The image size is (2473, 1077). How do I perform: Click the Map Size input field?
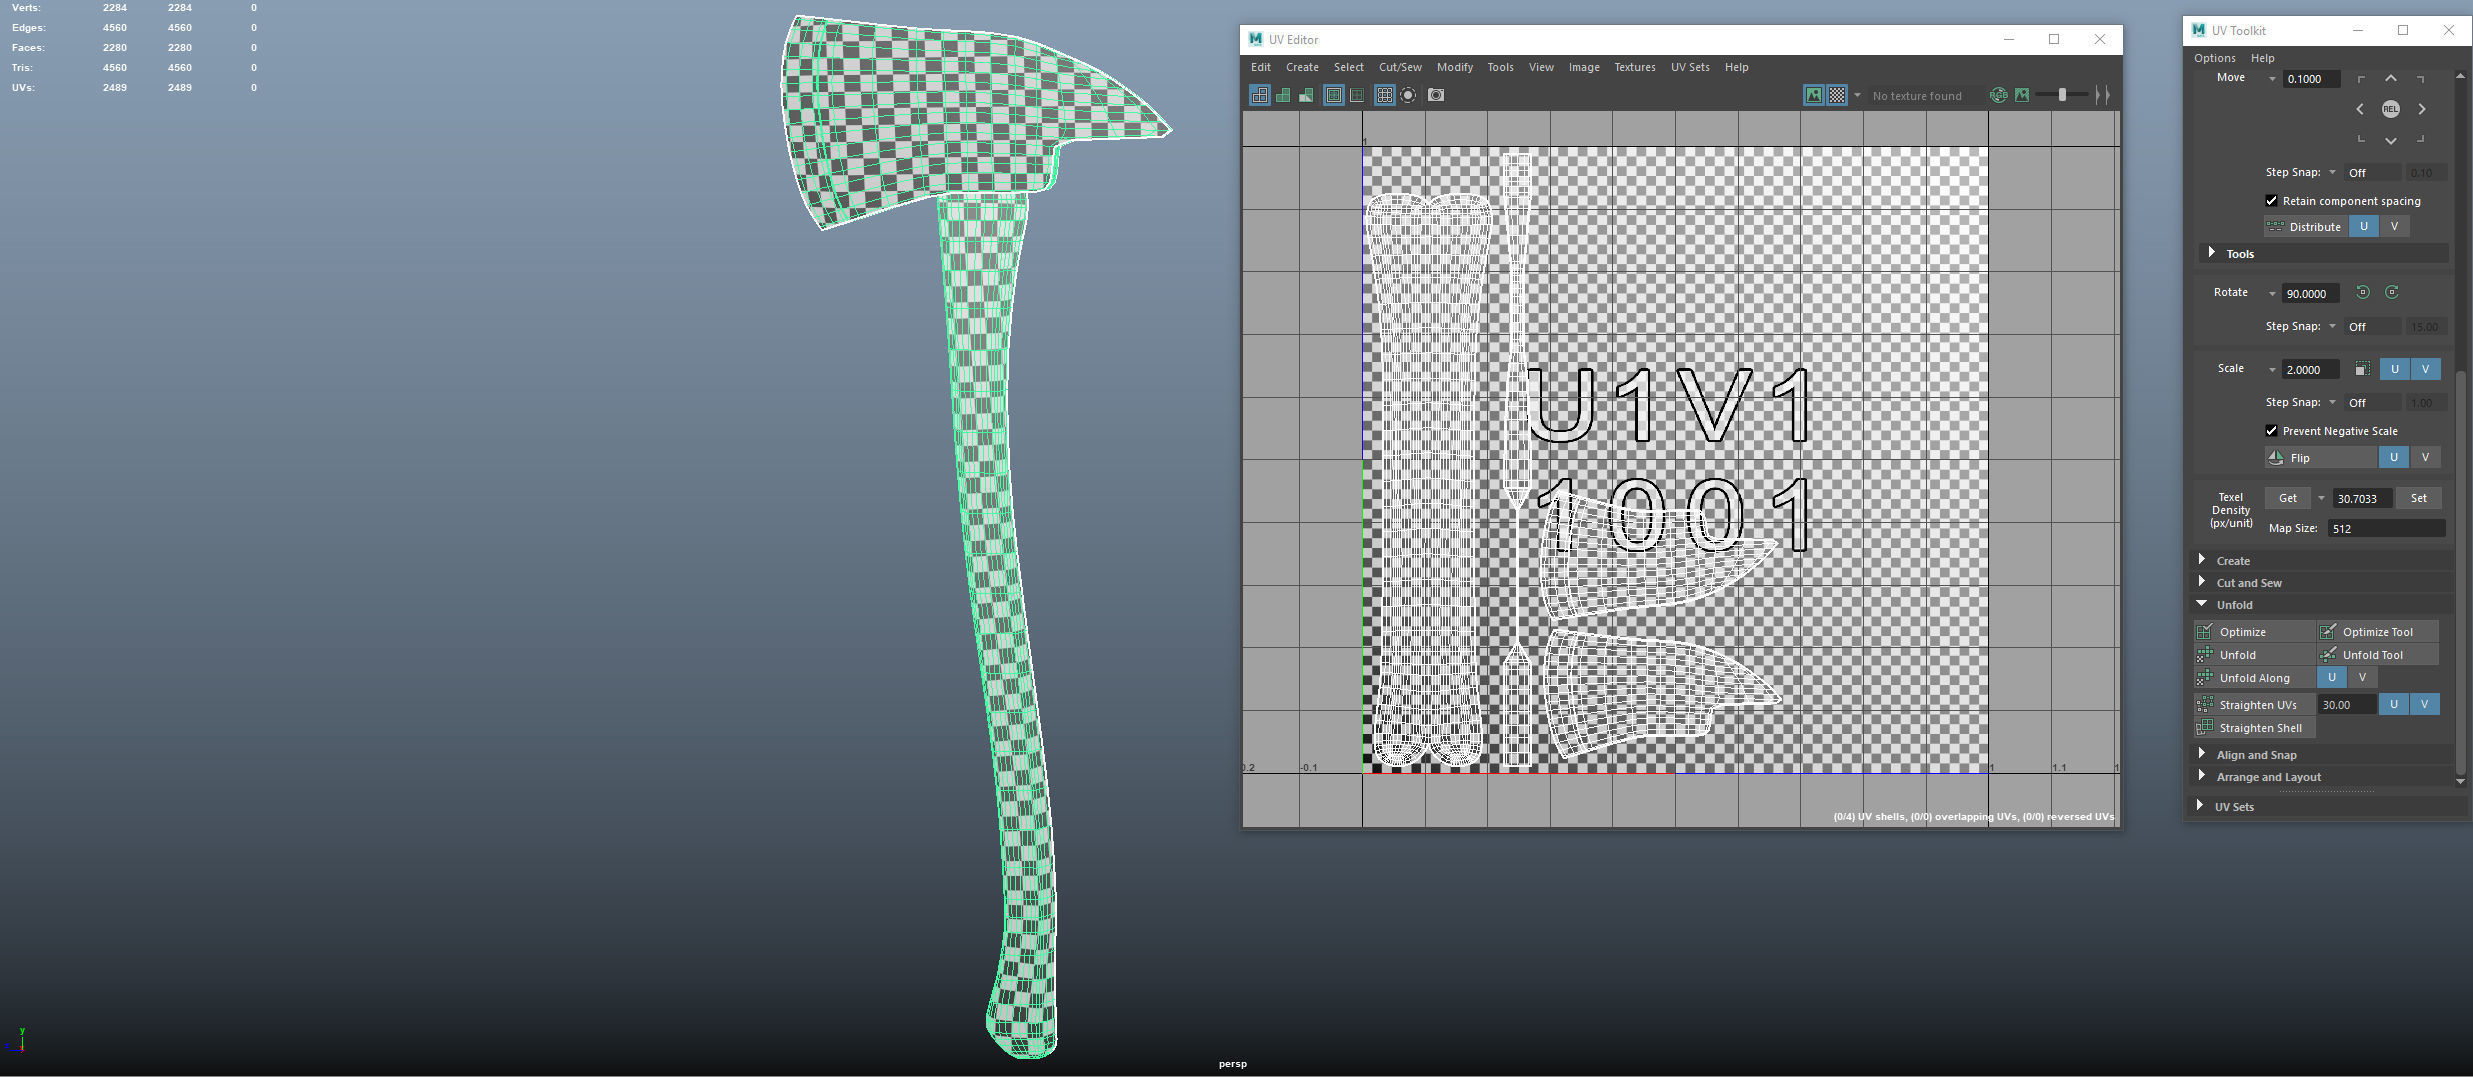pyautogui.click(x=2386, y=528)
